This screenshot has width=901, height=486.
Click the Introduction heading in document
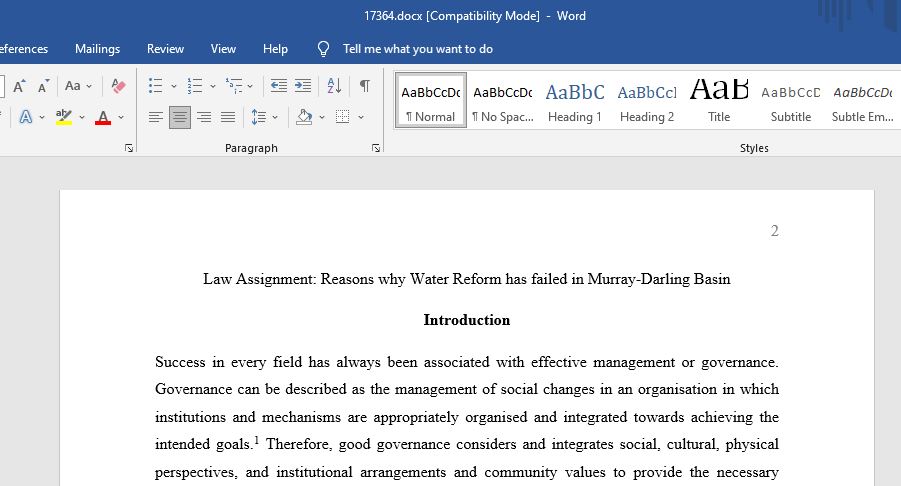(467, 320)
